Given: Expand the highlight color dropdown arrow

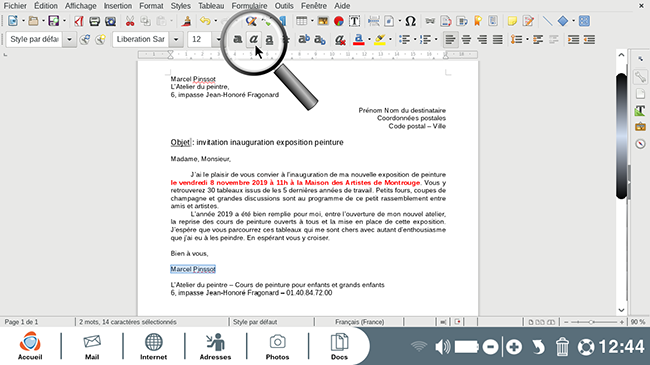Looking at the screenshot, I should [x=390, y=39].
